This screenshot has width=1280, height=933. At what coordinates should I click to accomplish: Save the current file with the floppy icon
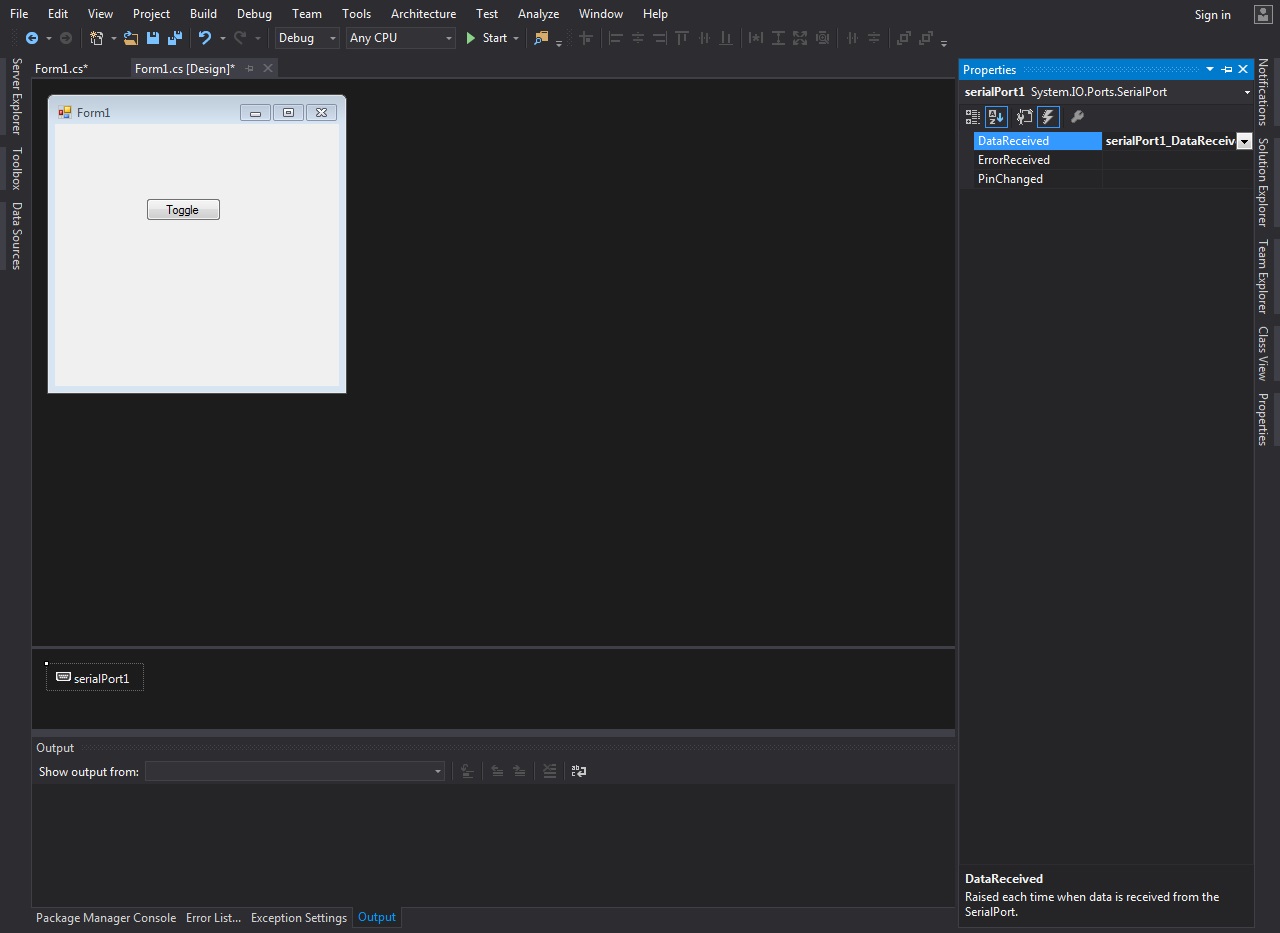click(x=153, y=38)
